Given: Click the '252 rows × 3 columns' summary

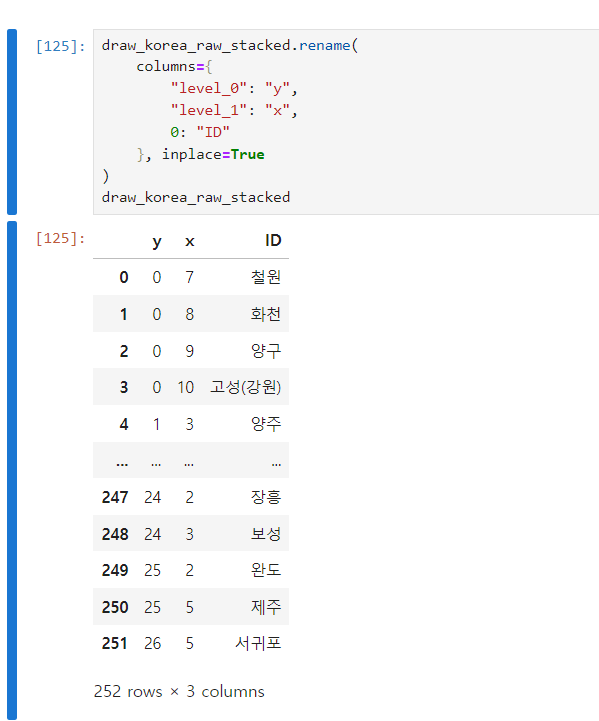Looking at the screenshot, I should coord(179,692).
